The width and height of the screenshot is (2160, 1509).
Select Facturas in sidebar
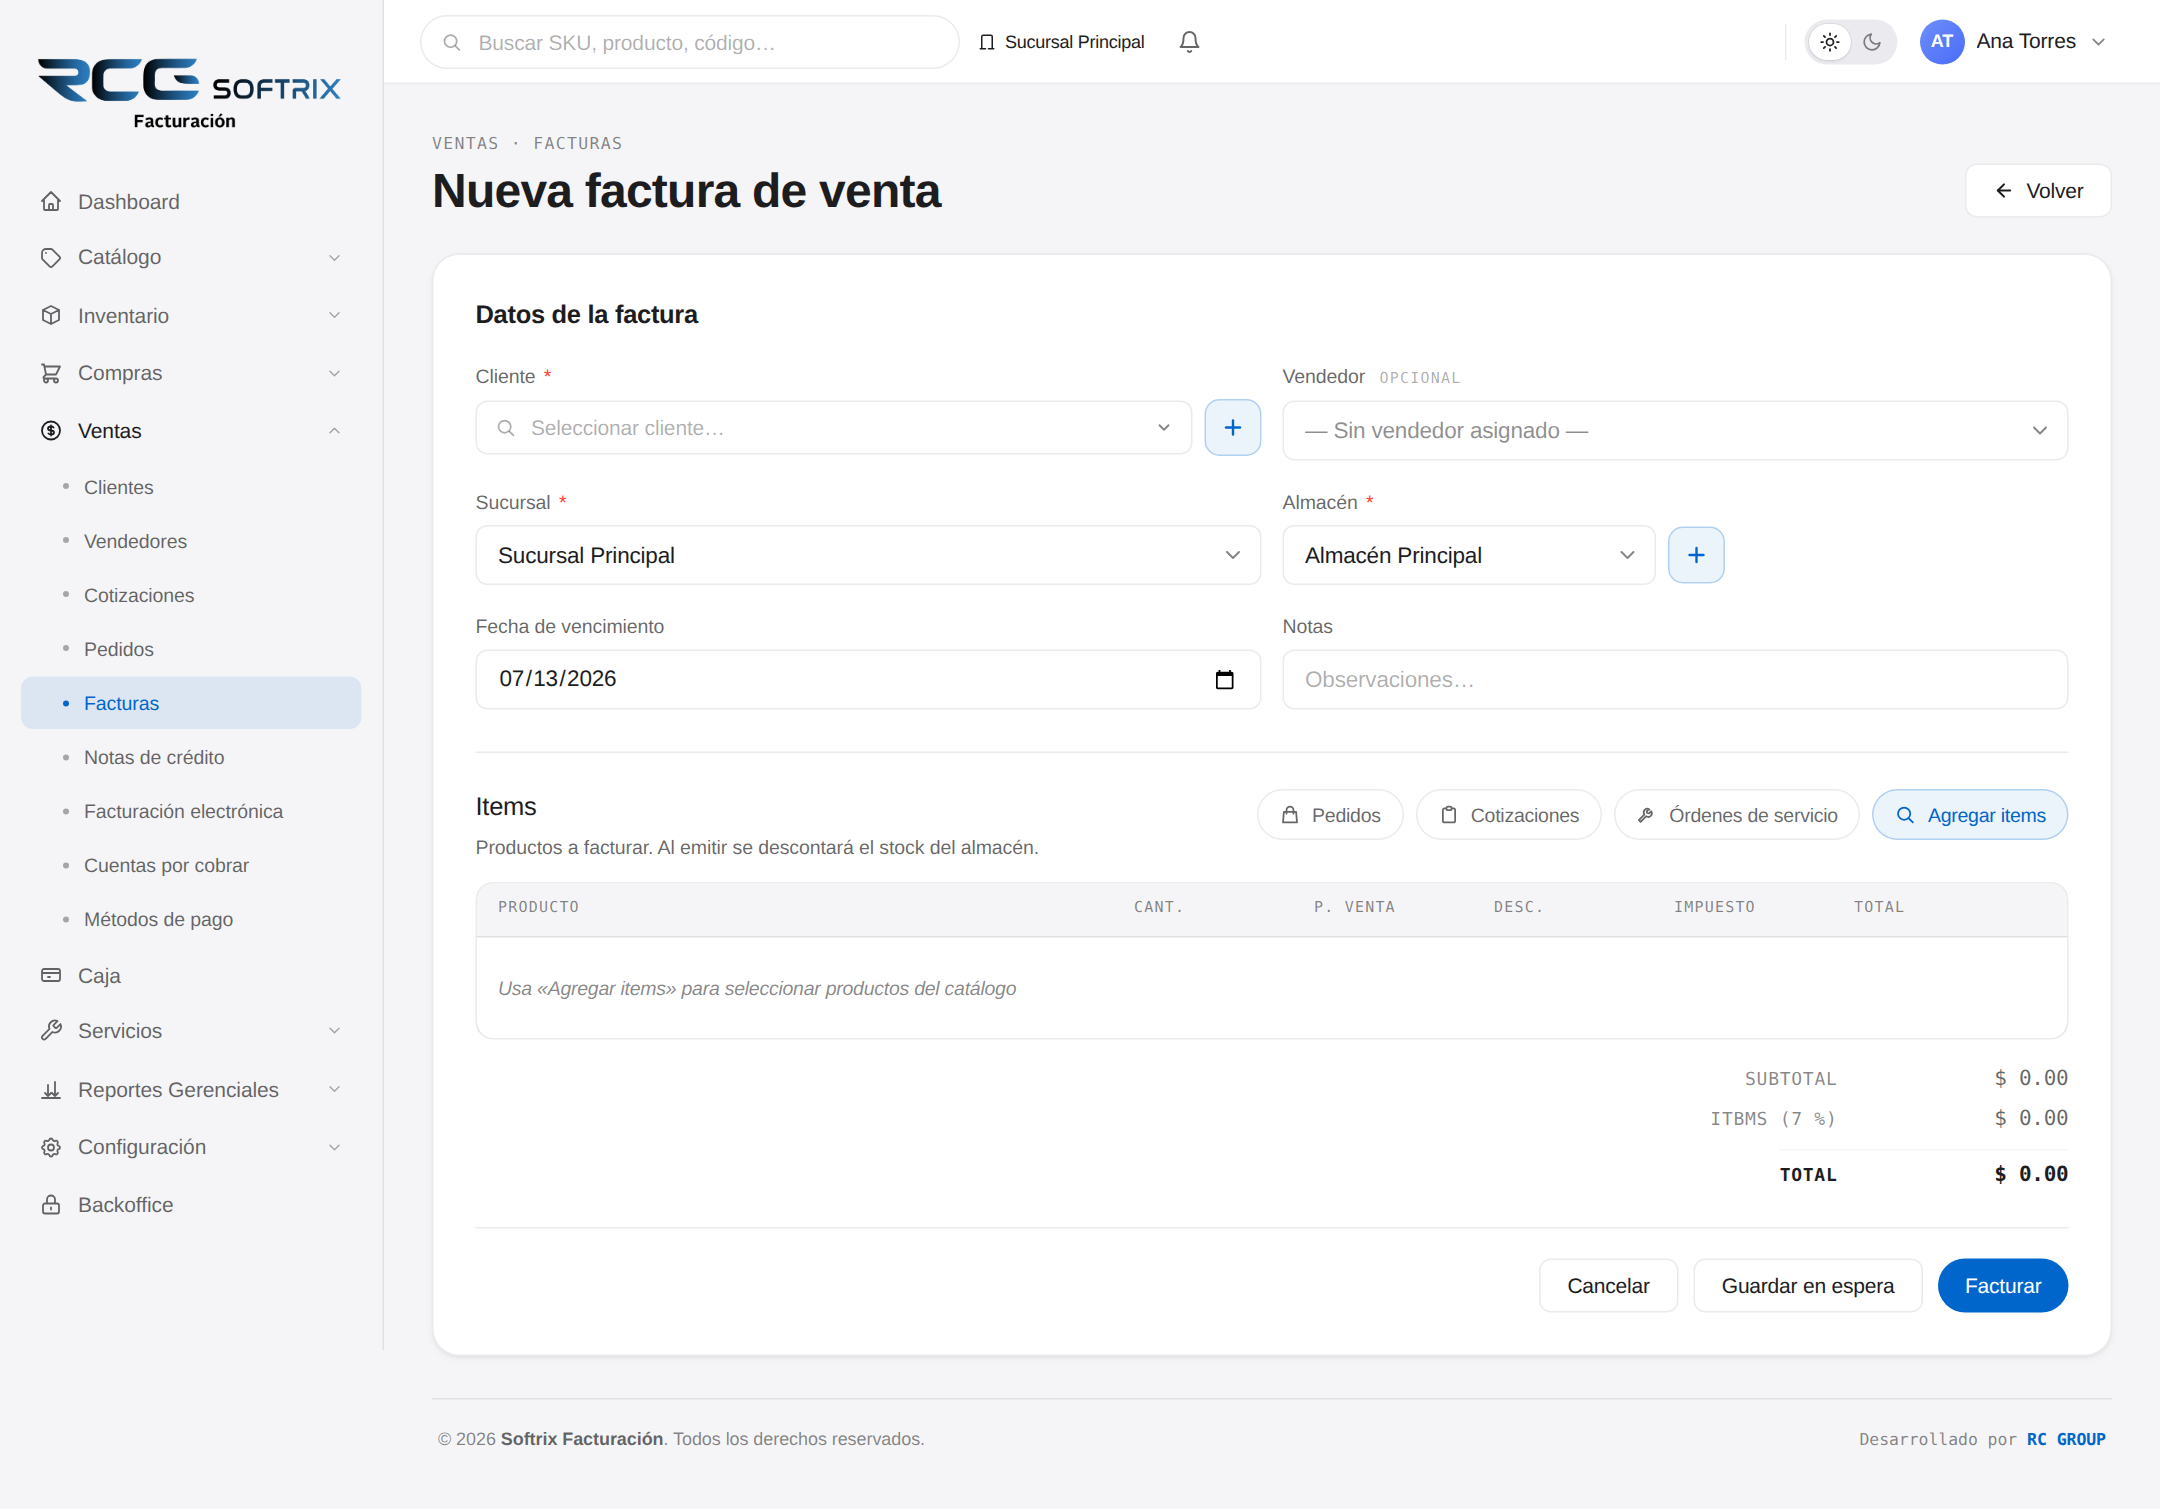[x=191, y=703]
